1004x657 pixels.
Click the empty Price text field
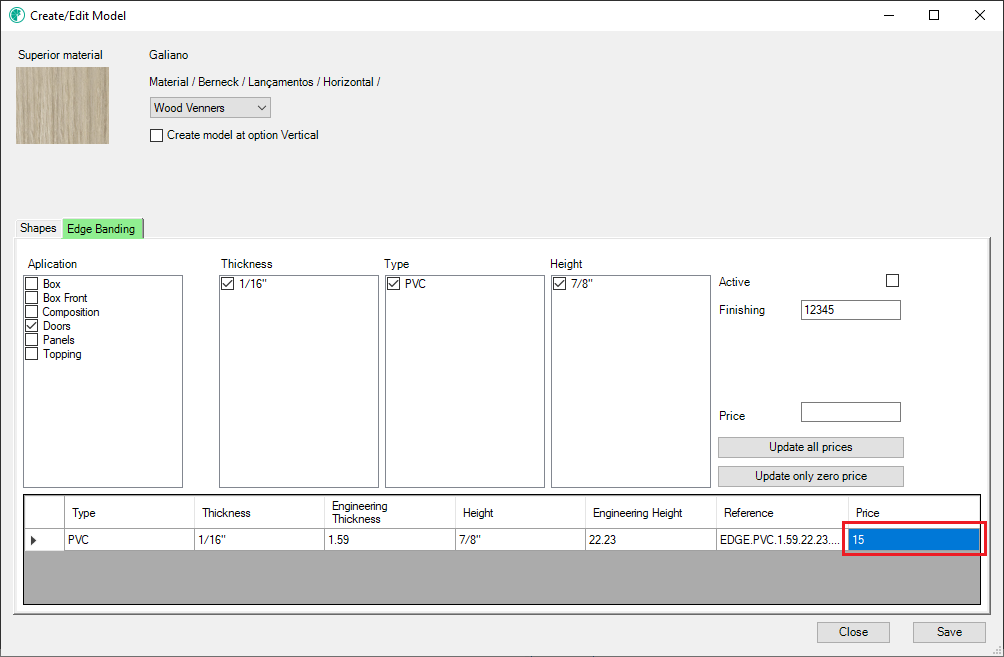(850, 412)
